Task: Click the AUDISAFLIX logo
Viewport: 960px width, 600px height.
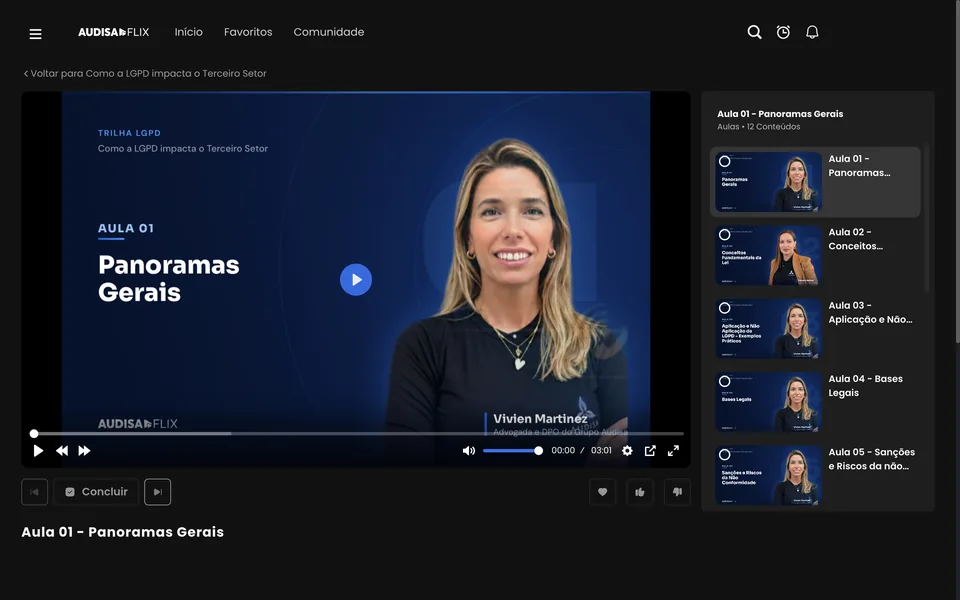Action: (x=113, y=32)
